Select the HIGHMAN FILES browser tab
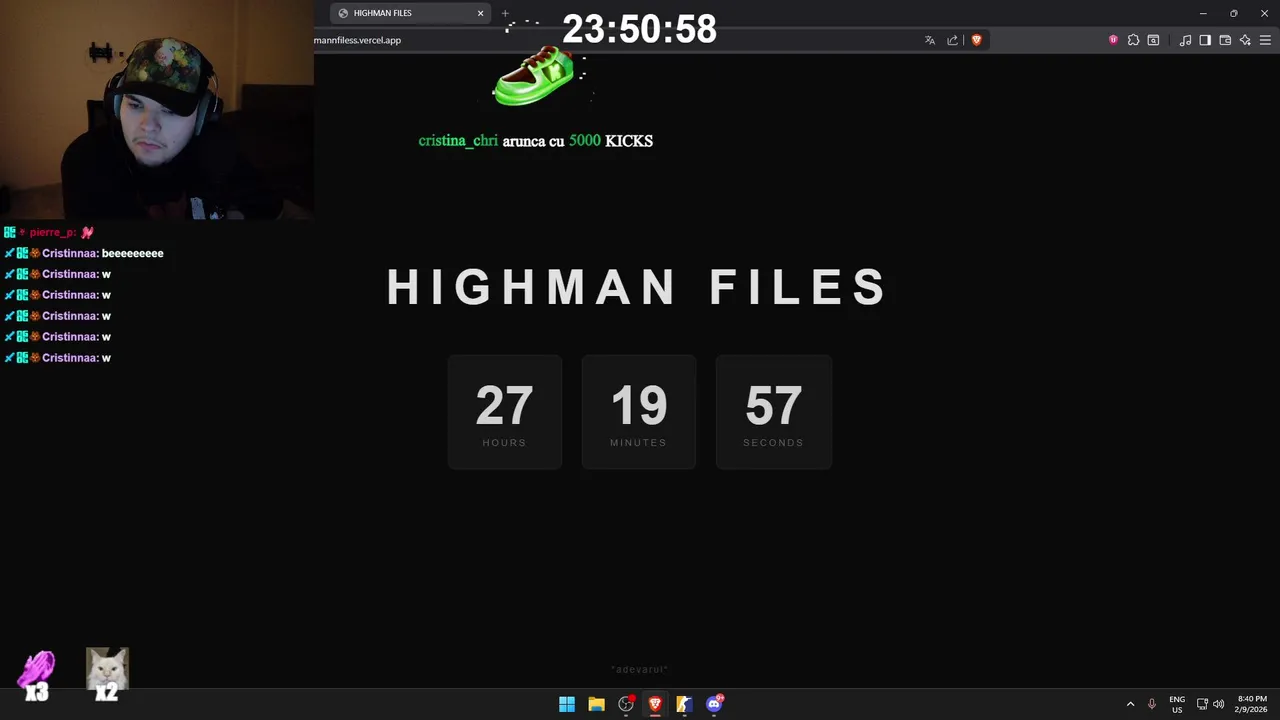Viewport: 1280px width, 720px height. pyautogui.click(x=411, y=13)
